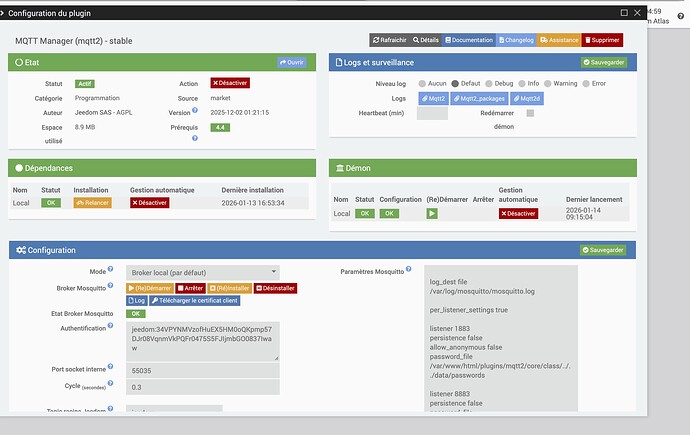
Task: Open the Documentation link
Action: pyautogui.click(x=469, y=40)
